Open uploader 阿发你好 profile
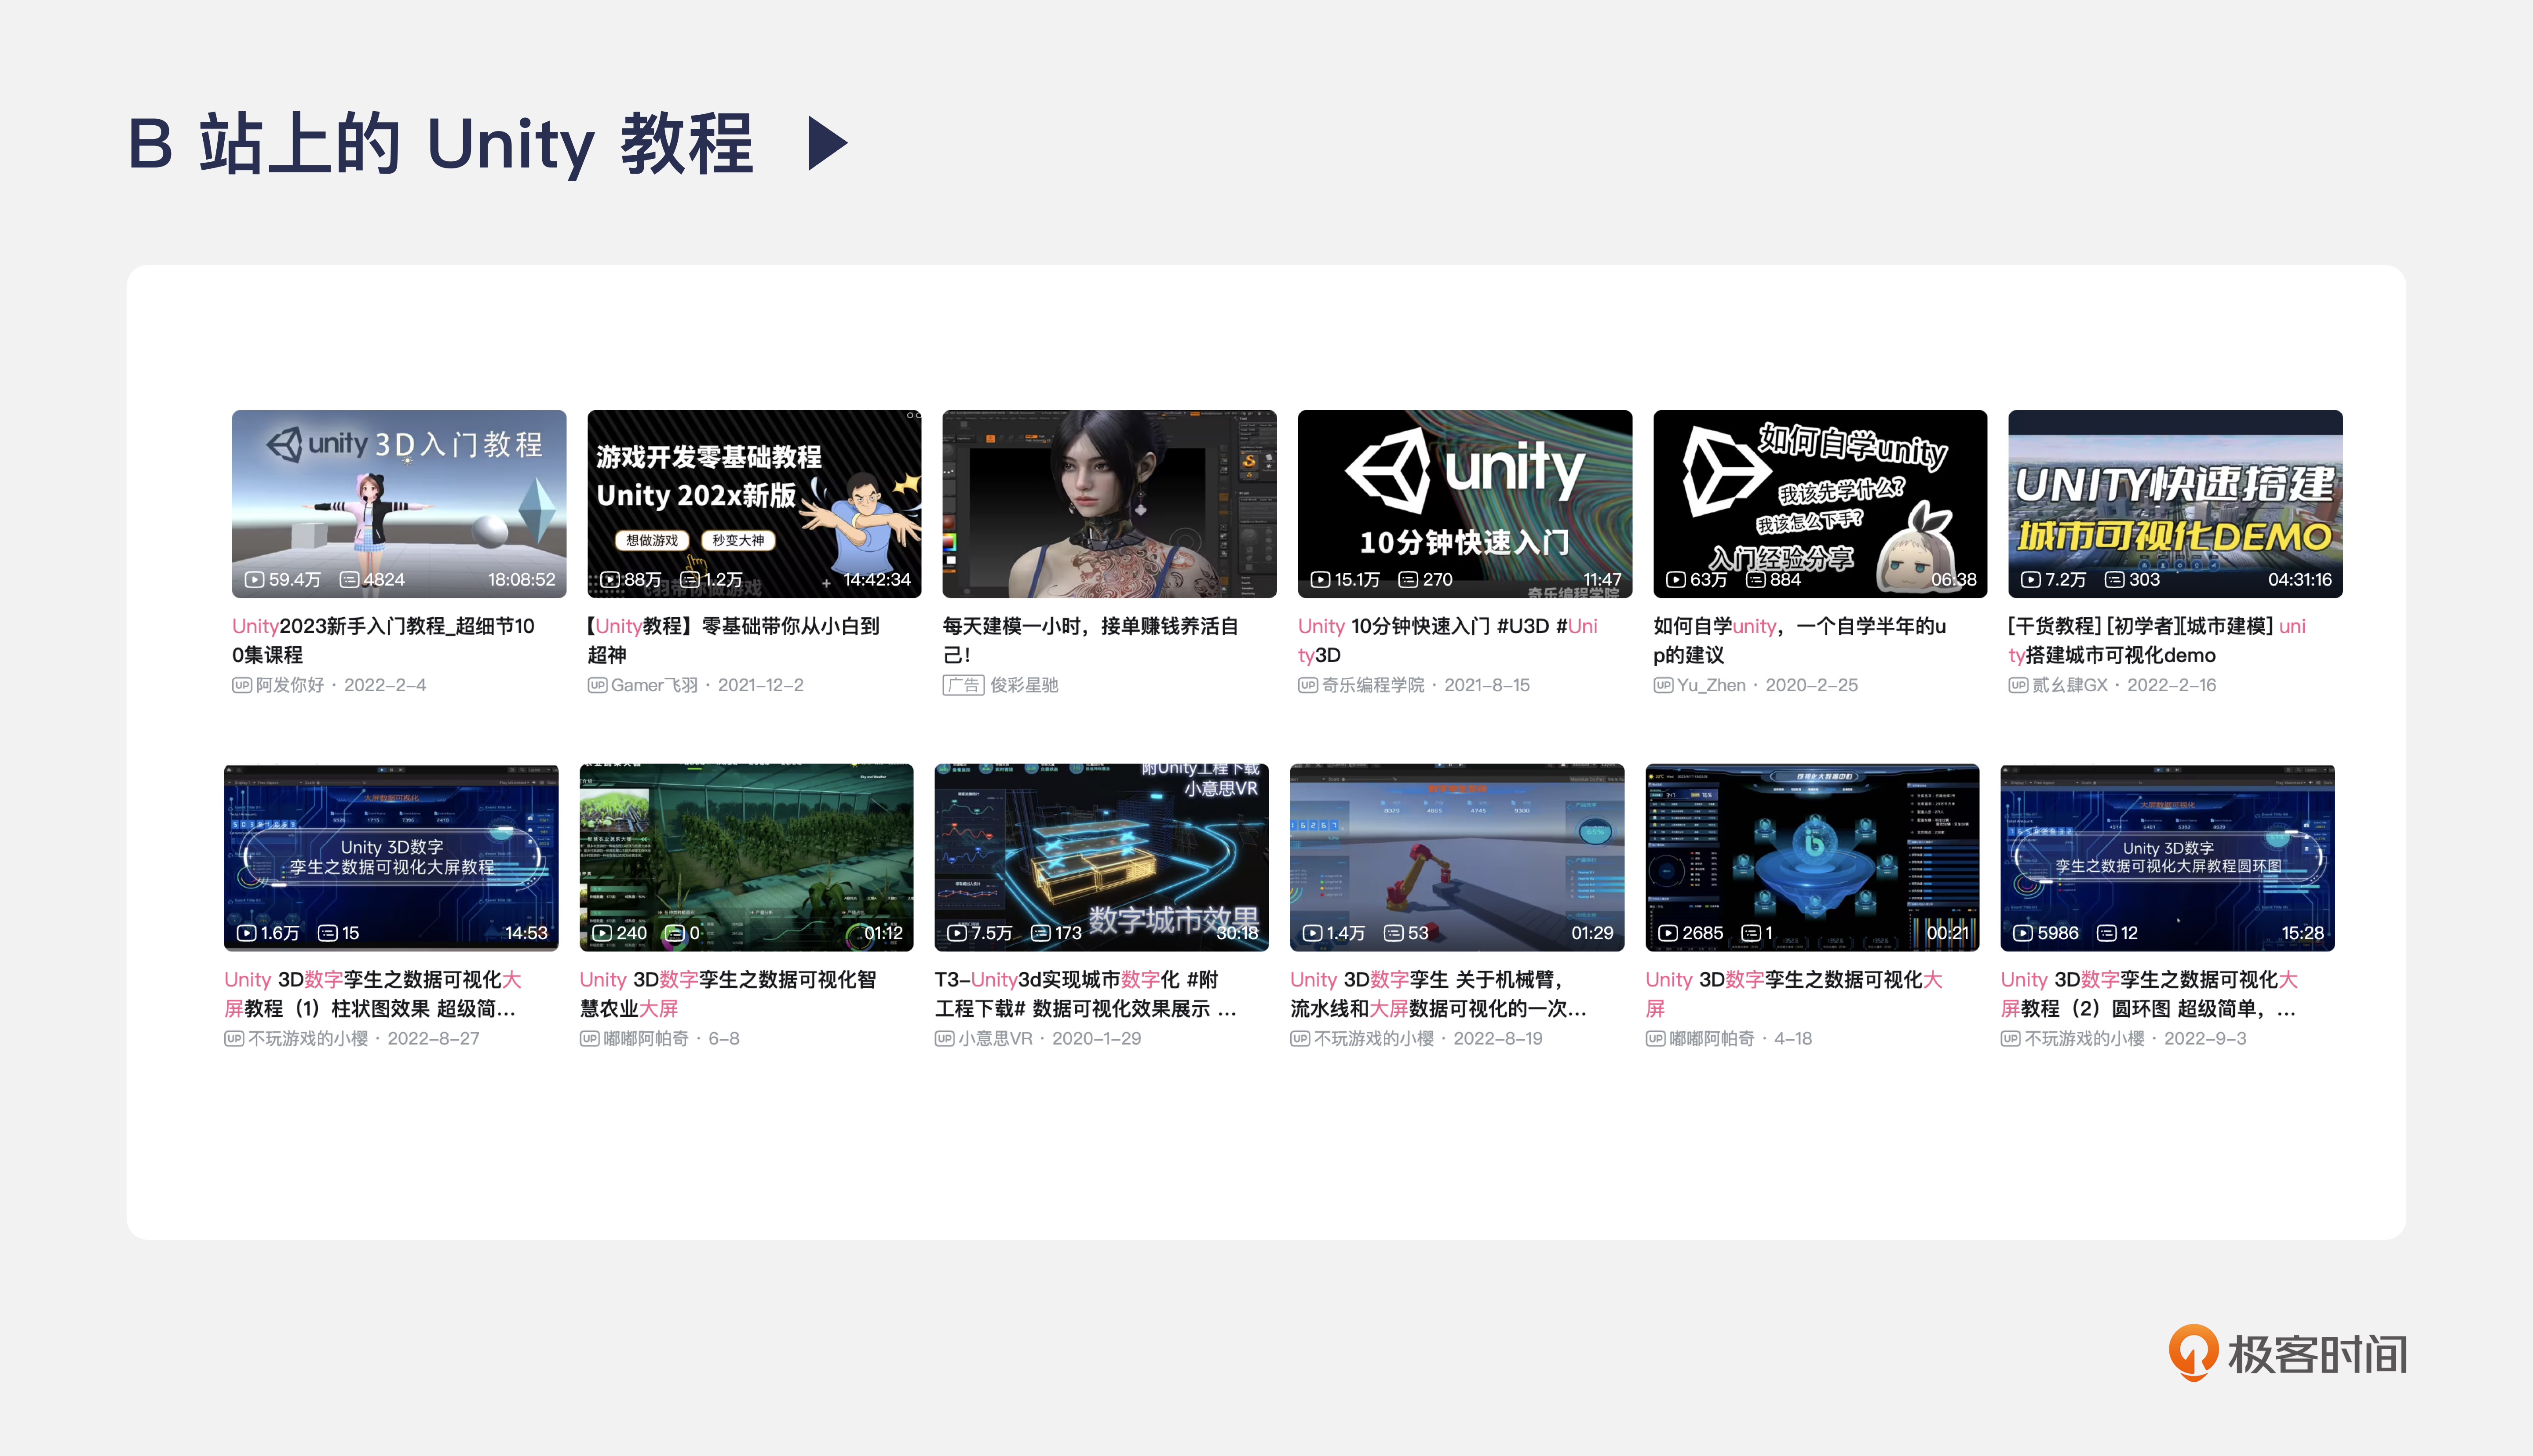This screenshot has height=1456, width=2533. click(290, 685)
